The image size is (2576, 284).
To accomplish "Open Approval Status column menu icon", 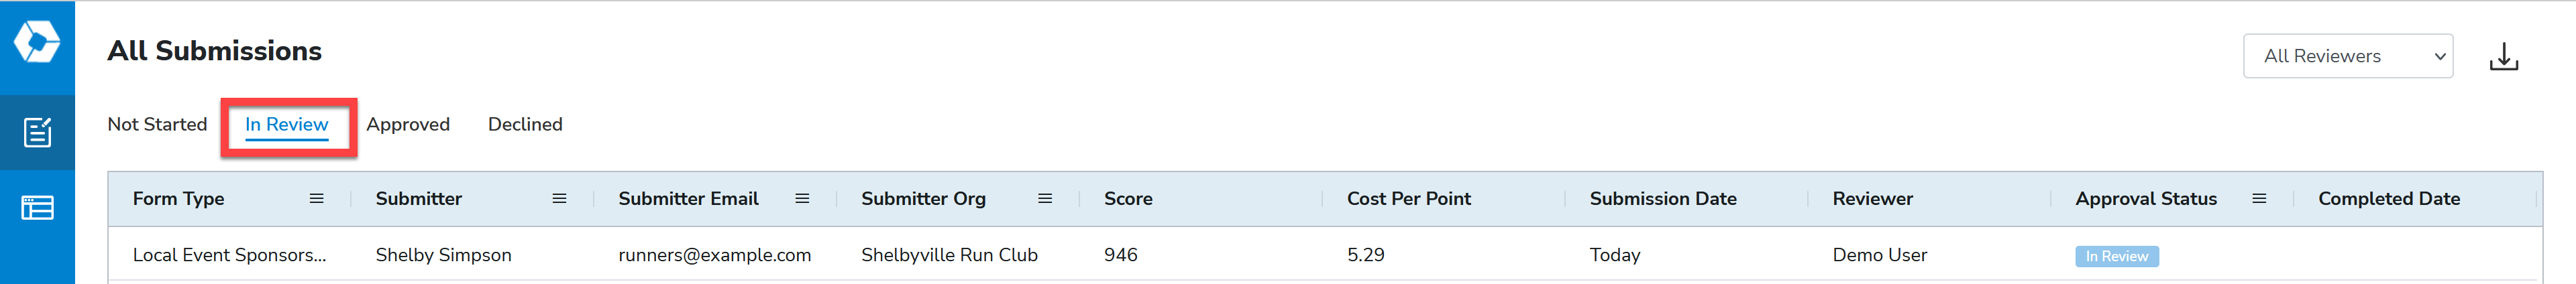I will pos(2259,199).
